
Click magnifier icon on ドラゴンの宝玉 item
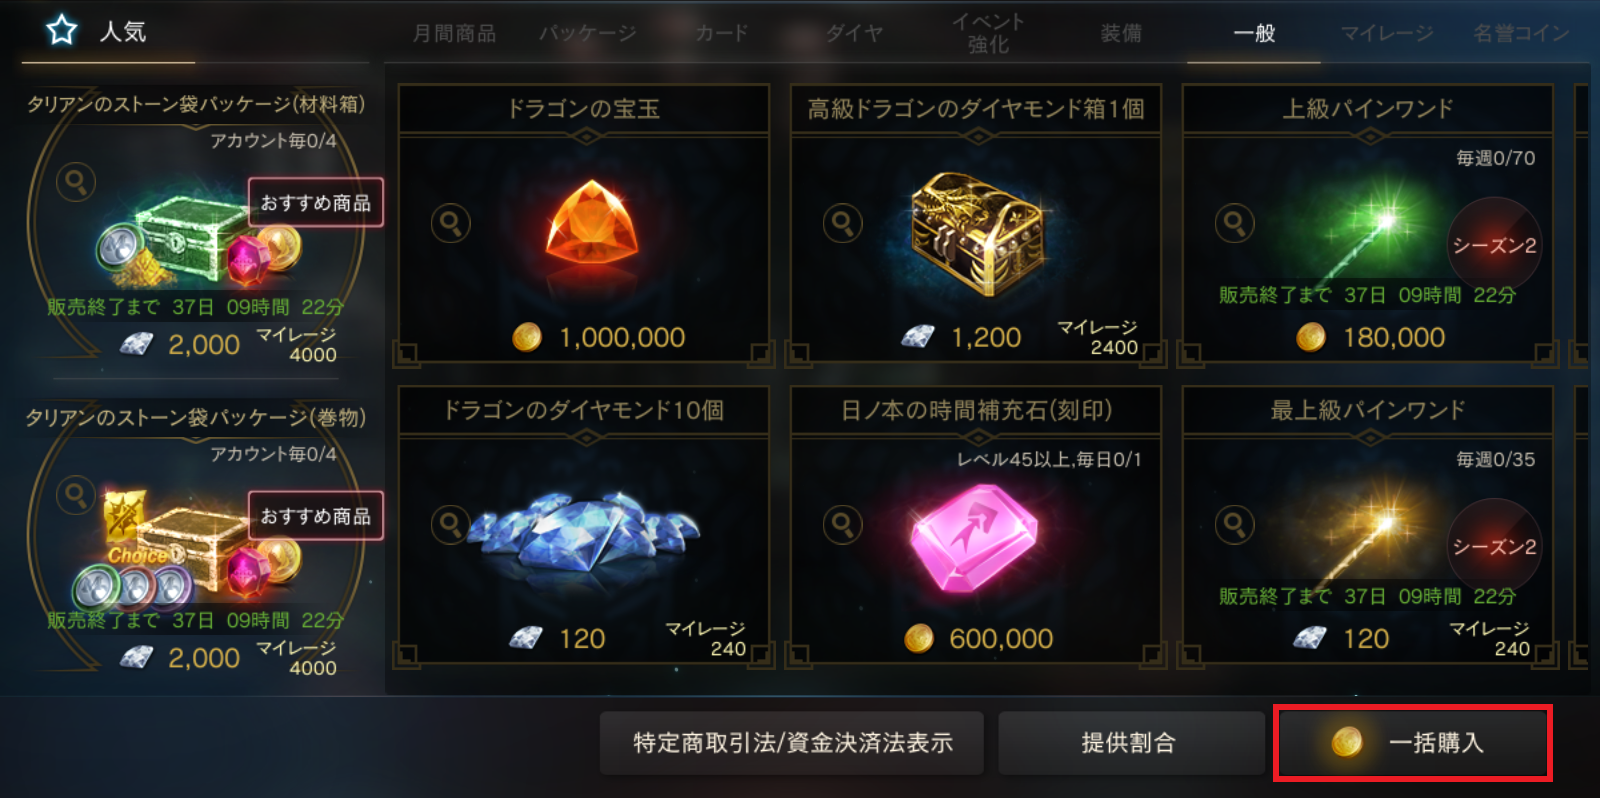[x=451, y=222]
